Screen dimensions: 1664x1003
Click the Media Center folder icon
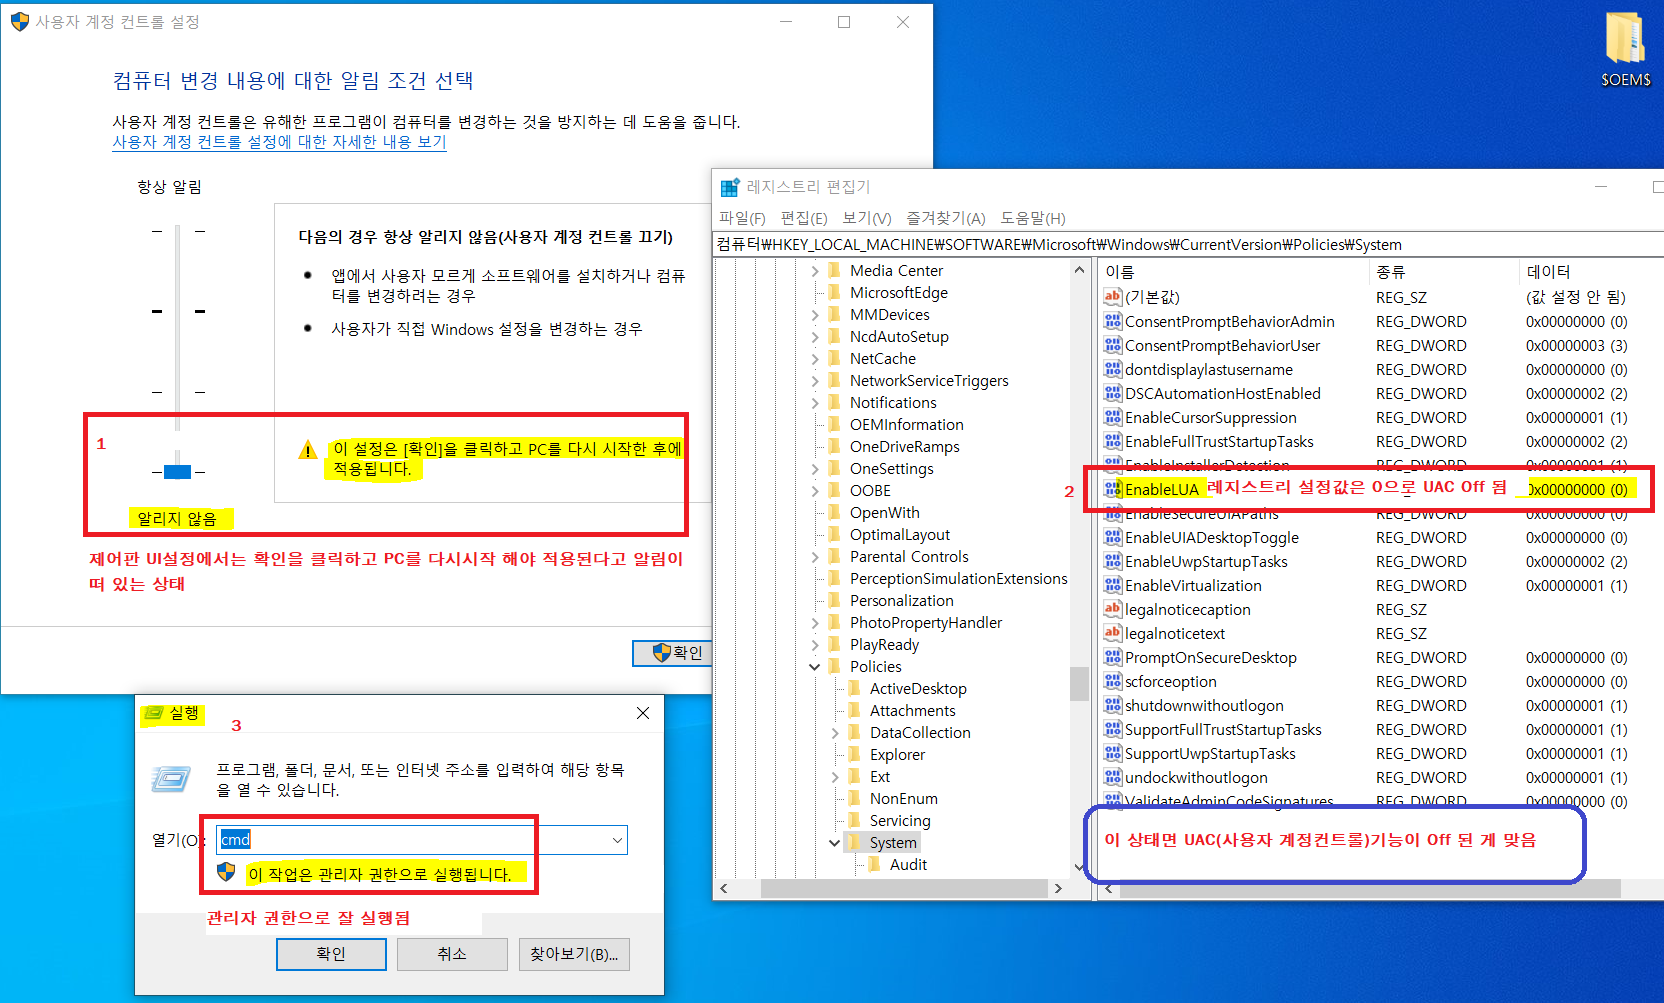pos(834,270)
